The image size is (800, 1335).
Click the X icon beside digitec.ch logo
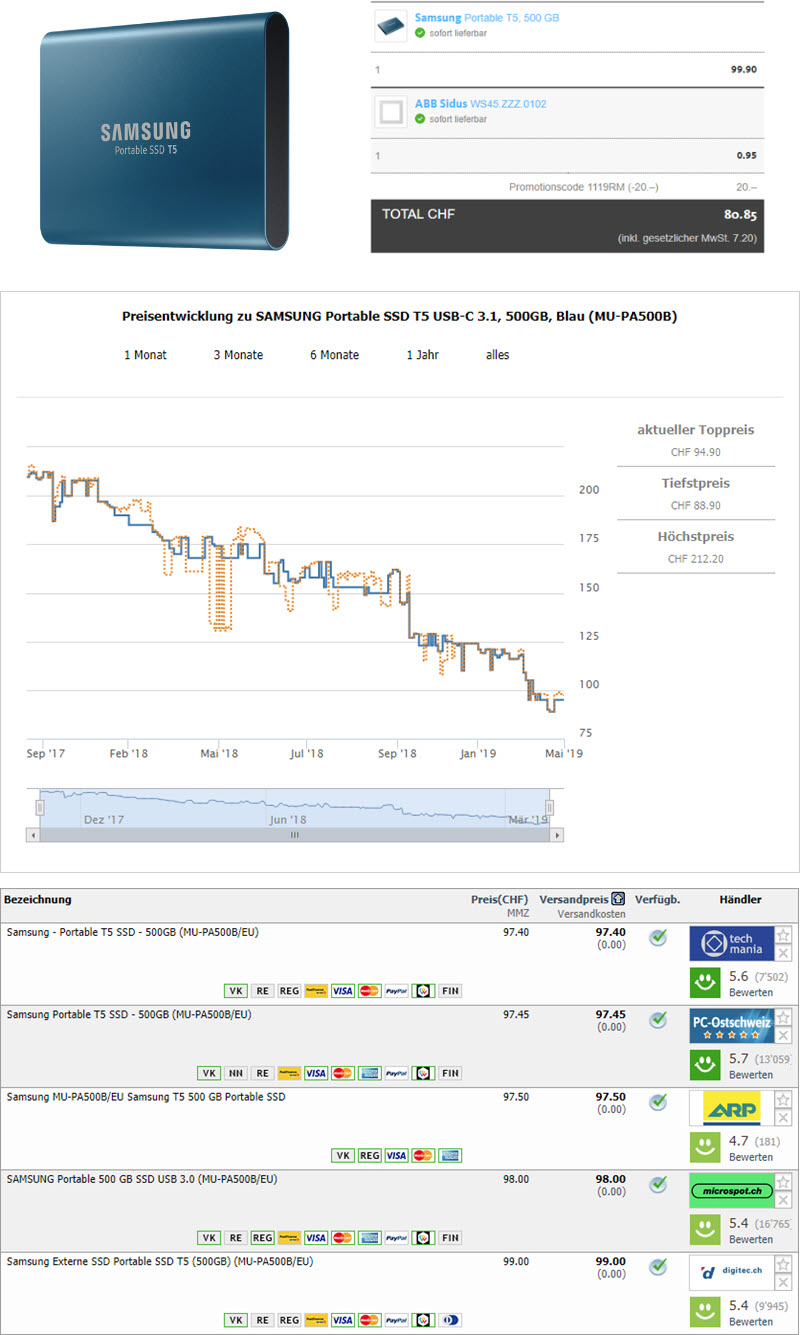pyautogui.click(x=783, y=1281)
